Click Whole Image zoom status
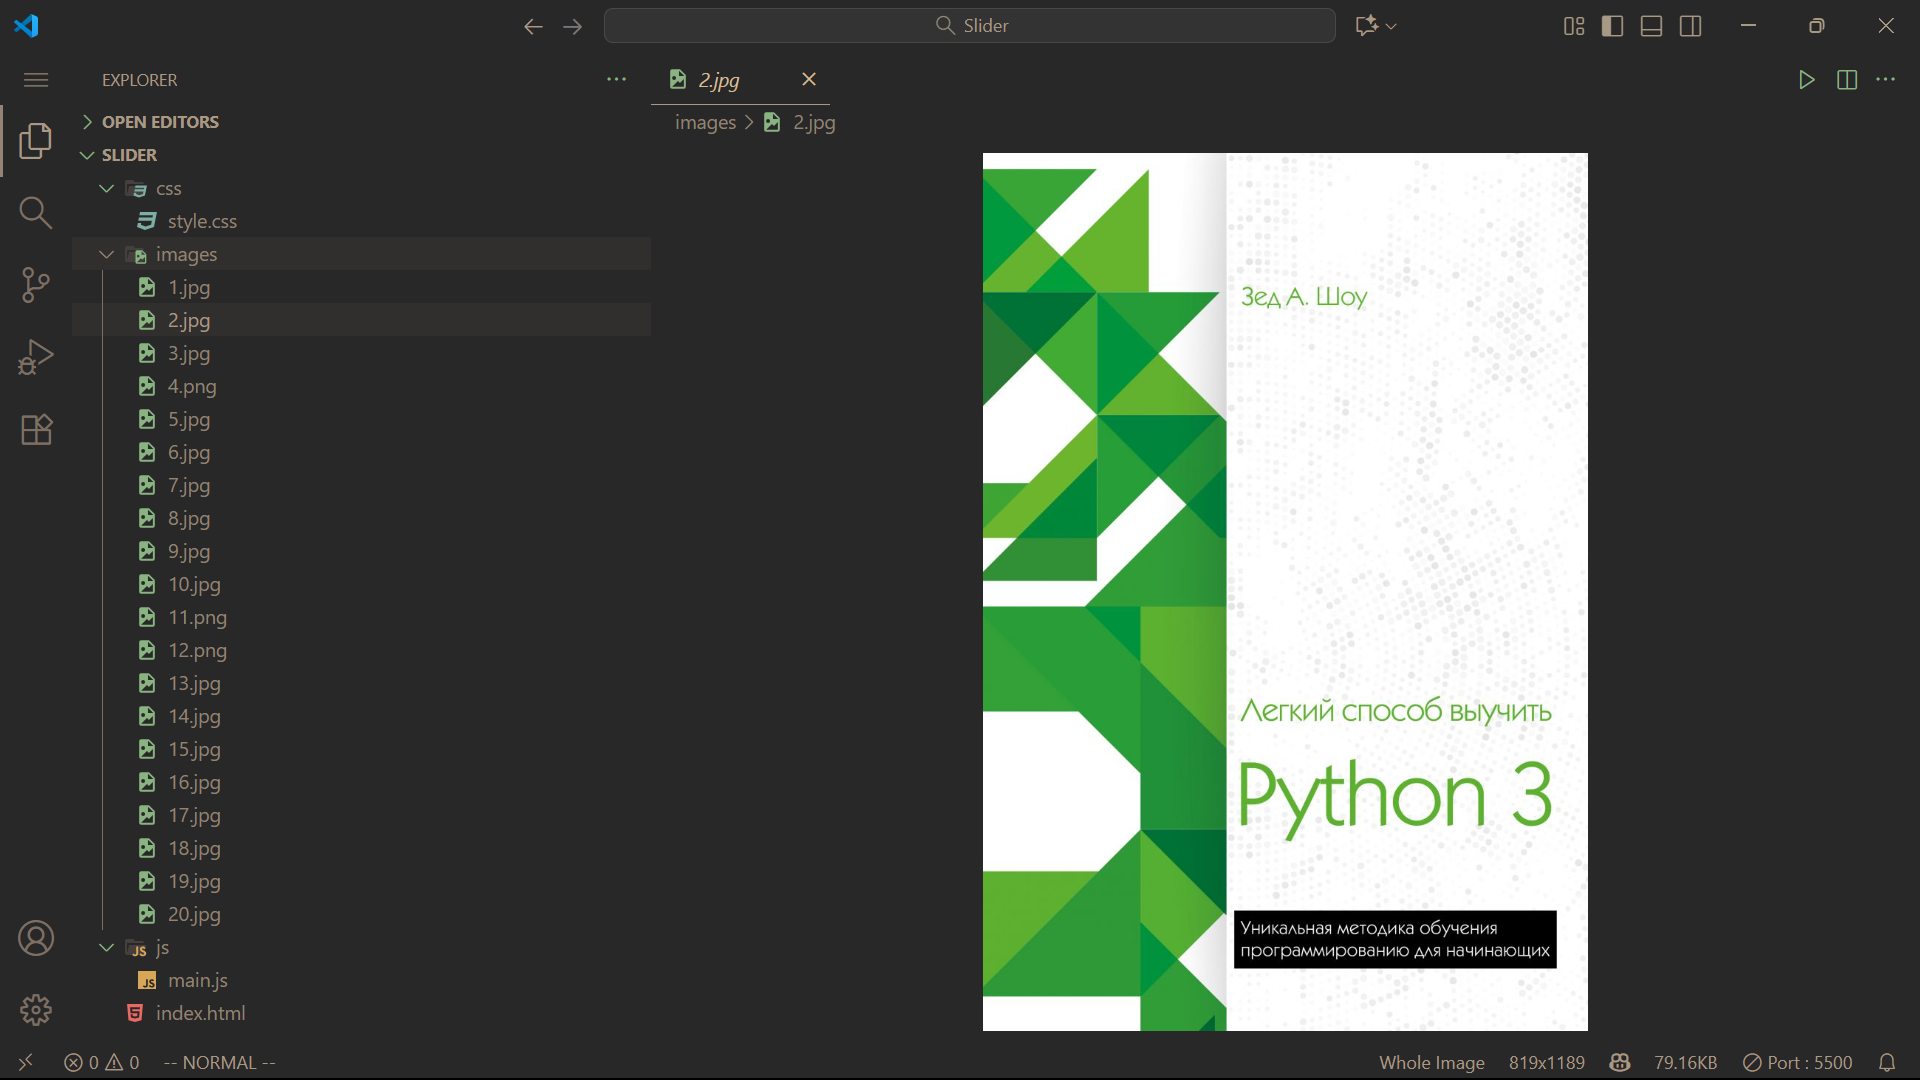 pos(1431,1063)
